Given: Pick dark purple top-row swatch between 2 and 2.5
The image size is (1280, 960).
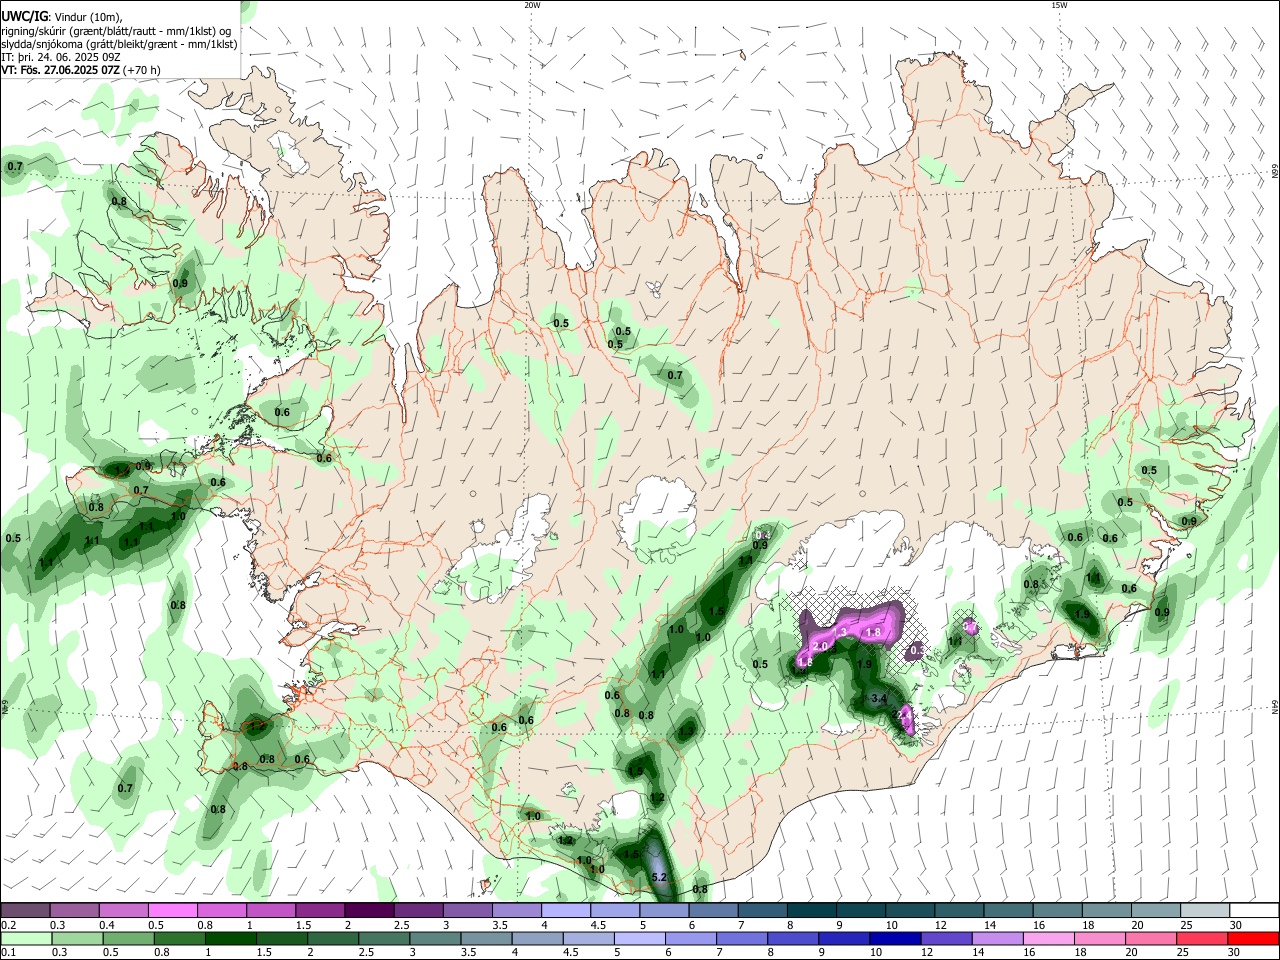Looking at the screenshot, I should pos(369,910).
